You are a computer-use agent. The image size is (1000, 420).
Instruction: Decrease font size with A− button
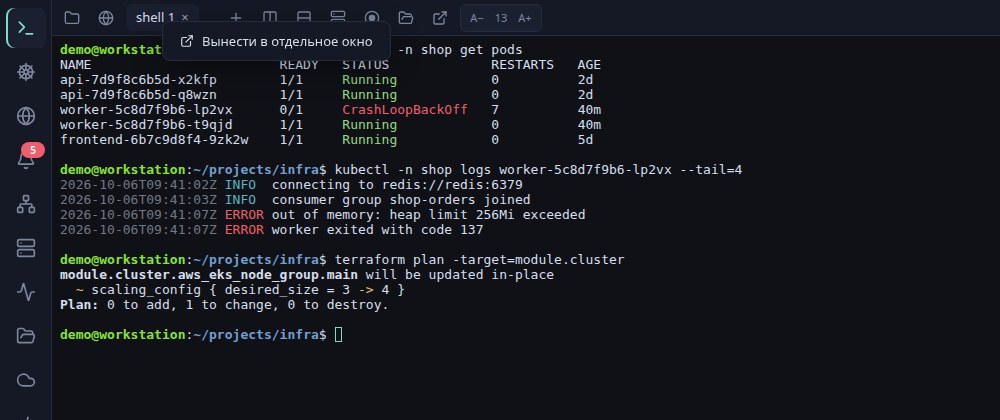(x=476, y=18)
